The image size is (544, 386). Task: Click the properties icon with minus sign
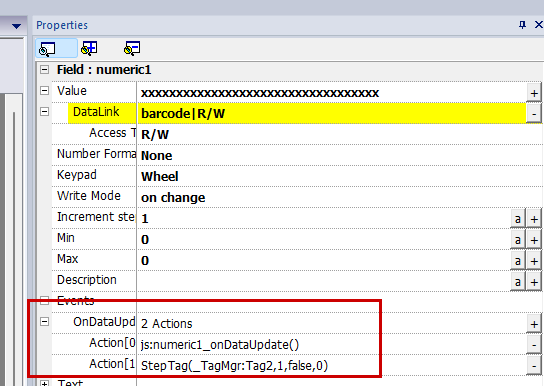pyautogui.click(x=132, y=48)
